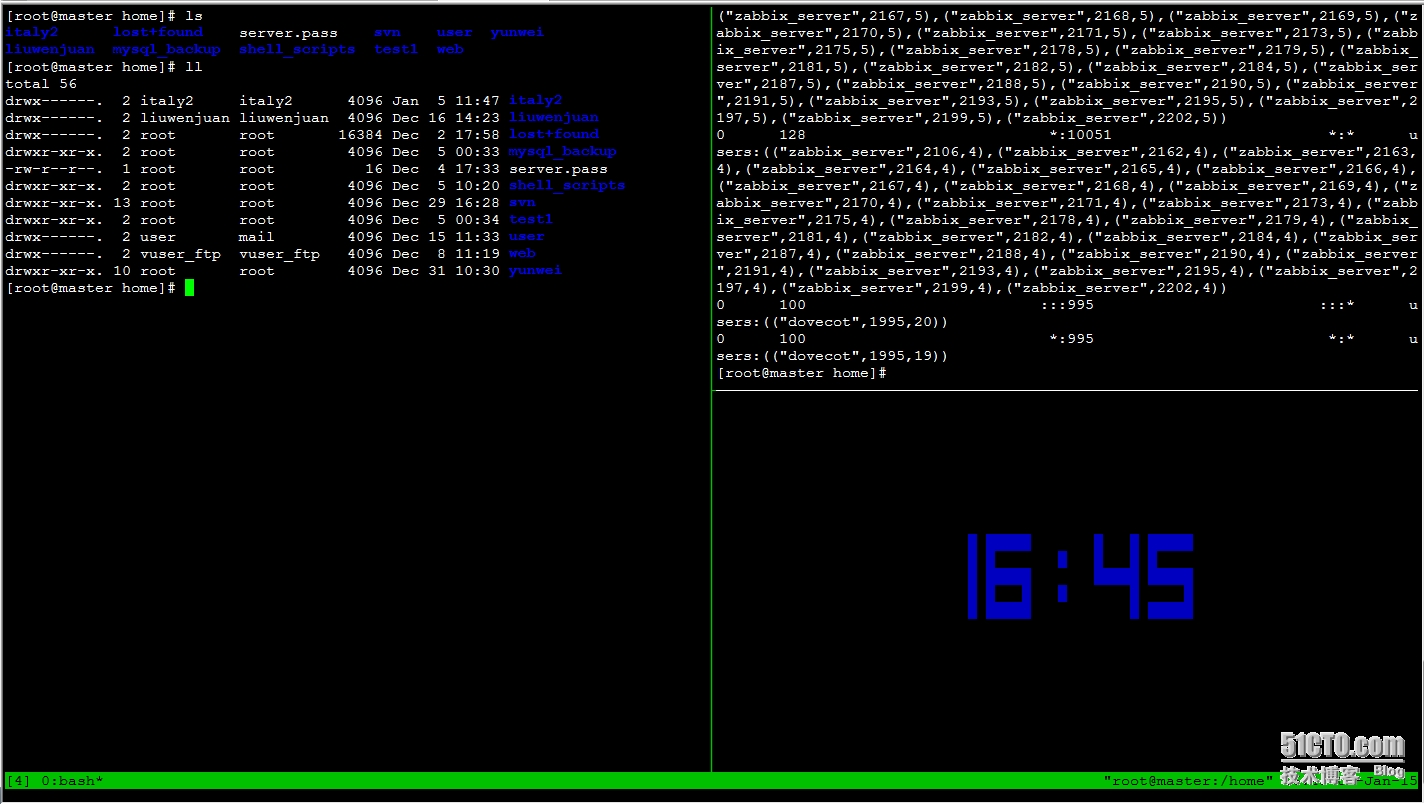Click the "total 56" line
The image size is (1424, 804).
coord(41,84)
